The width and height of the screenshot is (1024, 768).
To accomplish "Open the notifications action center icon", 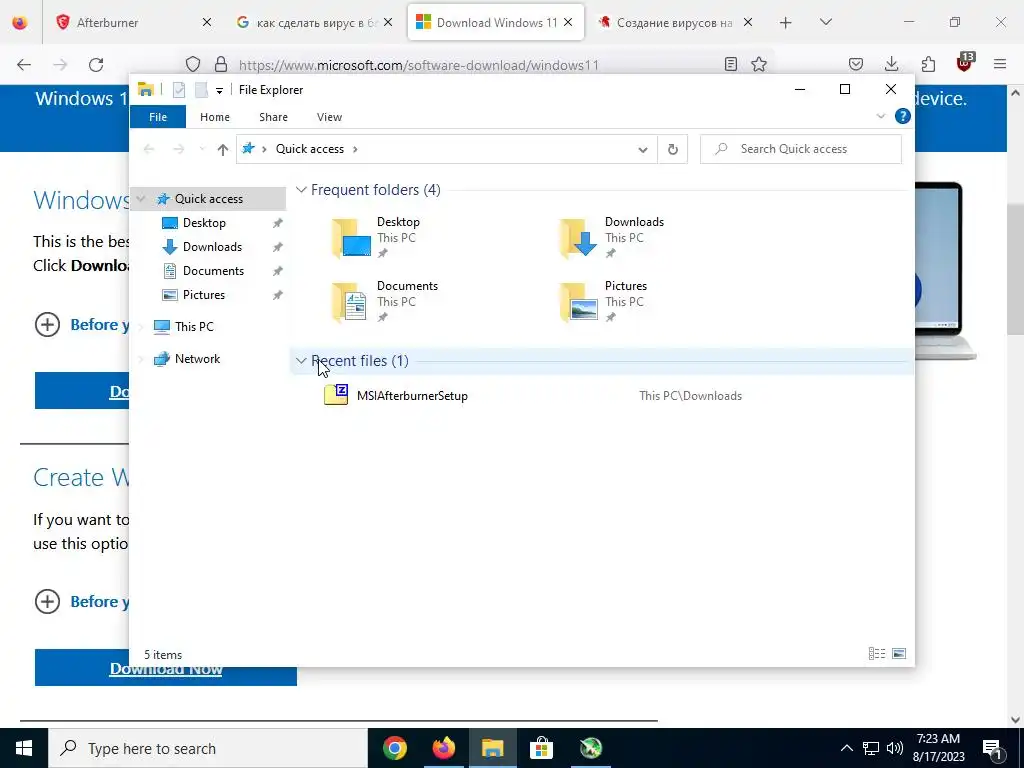I will coord(993,748).
